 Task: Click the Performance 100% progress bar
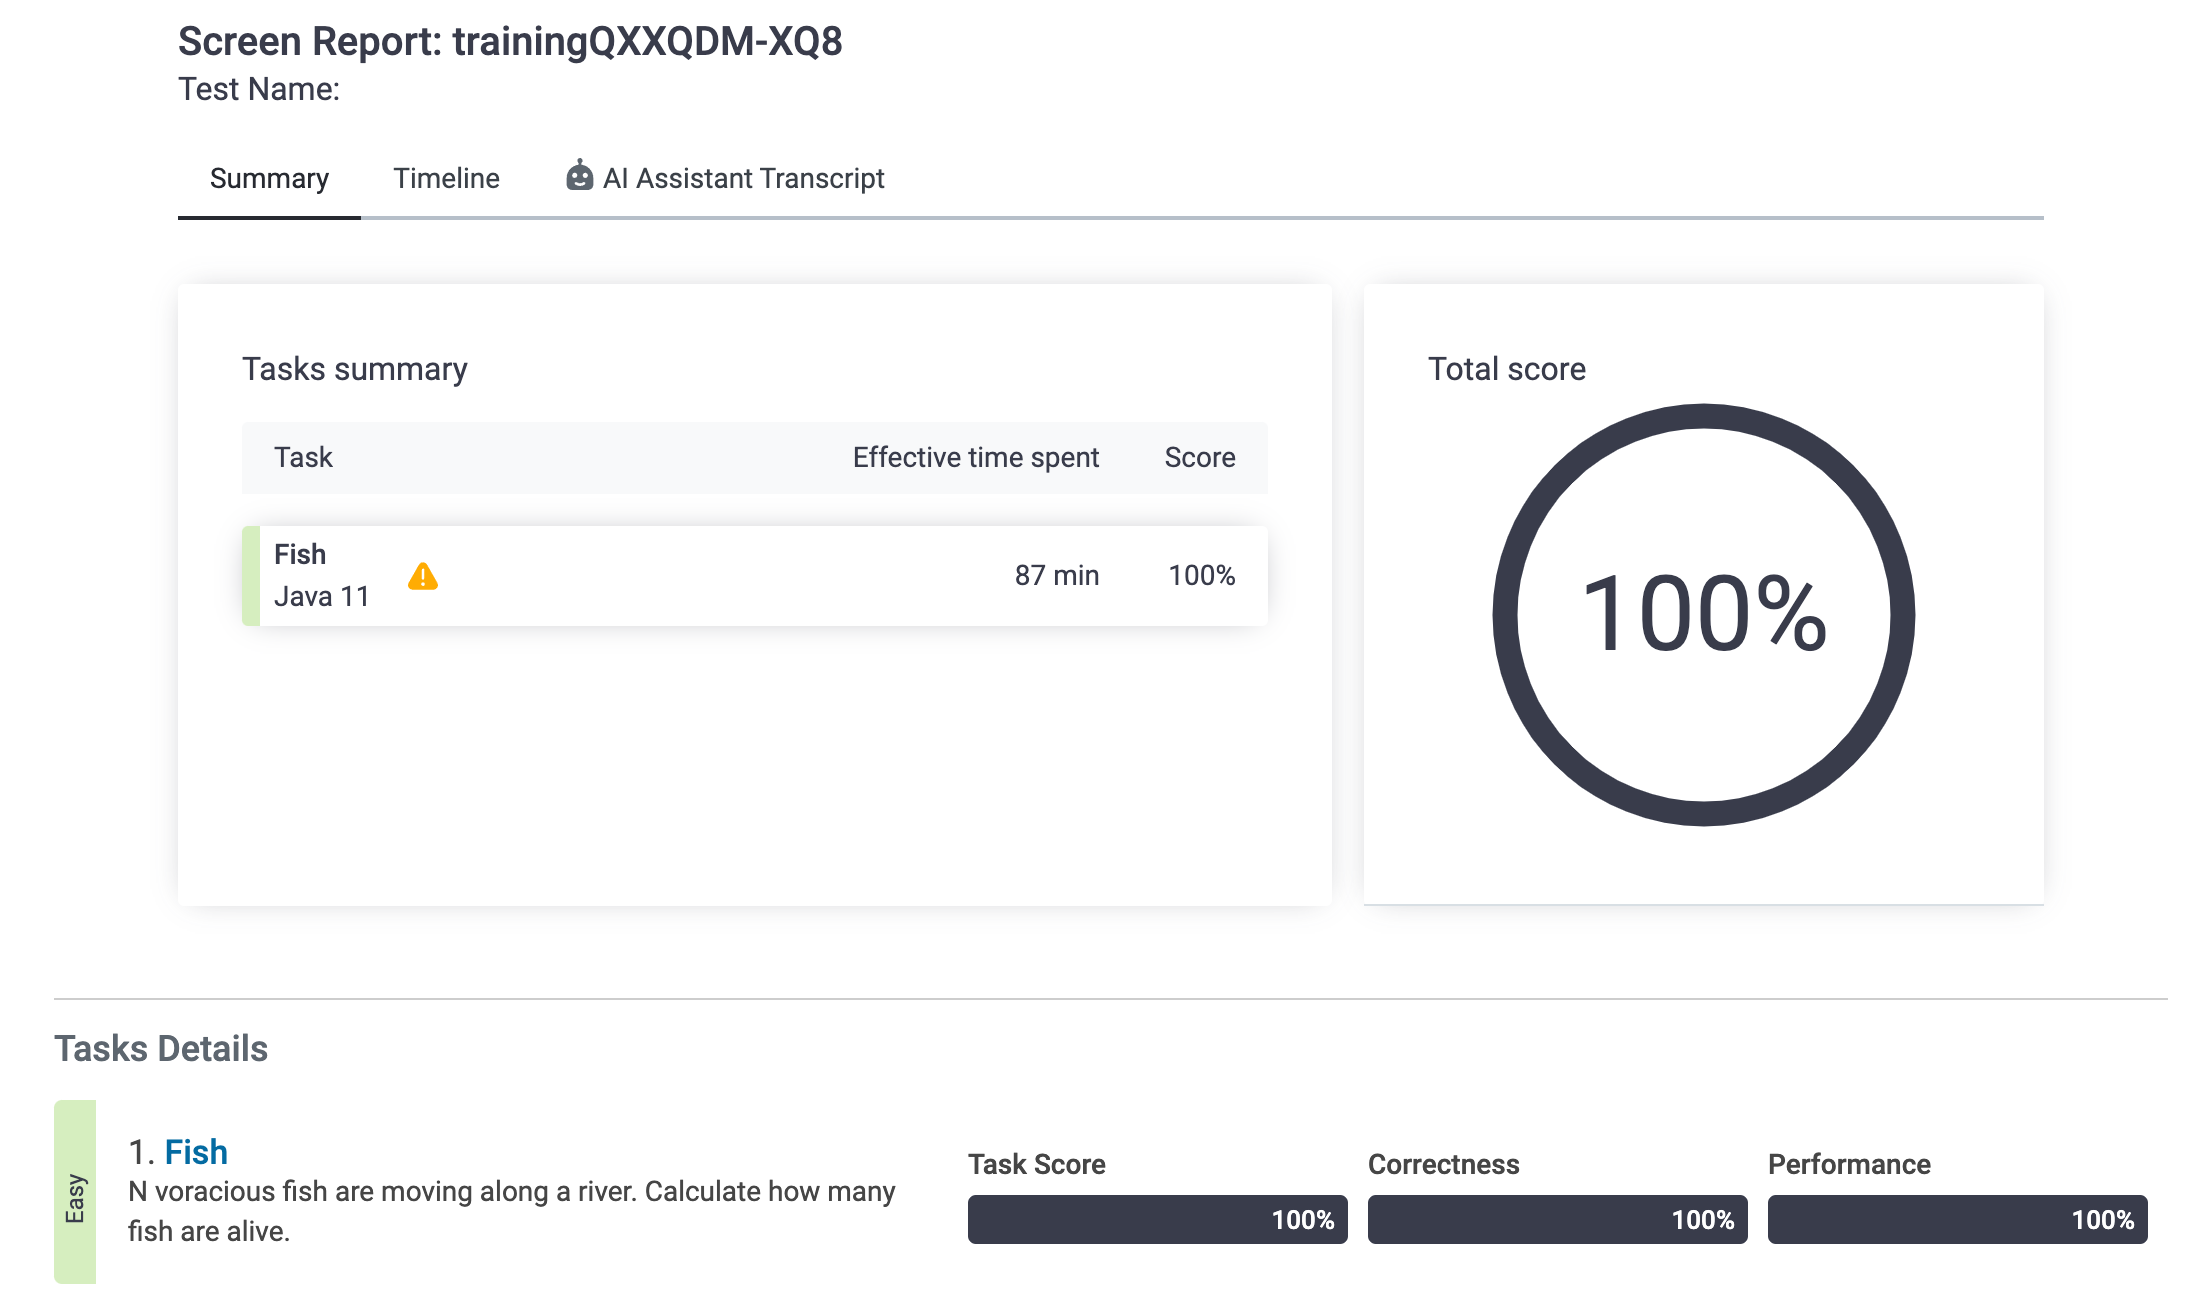point(1957,1219)
